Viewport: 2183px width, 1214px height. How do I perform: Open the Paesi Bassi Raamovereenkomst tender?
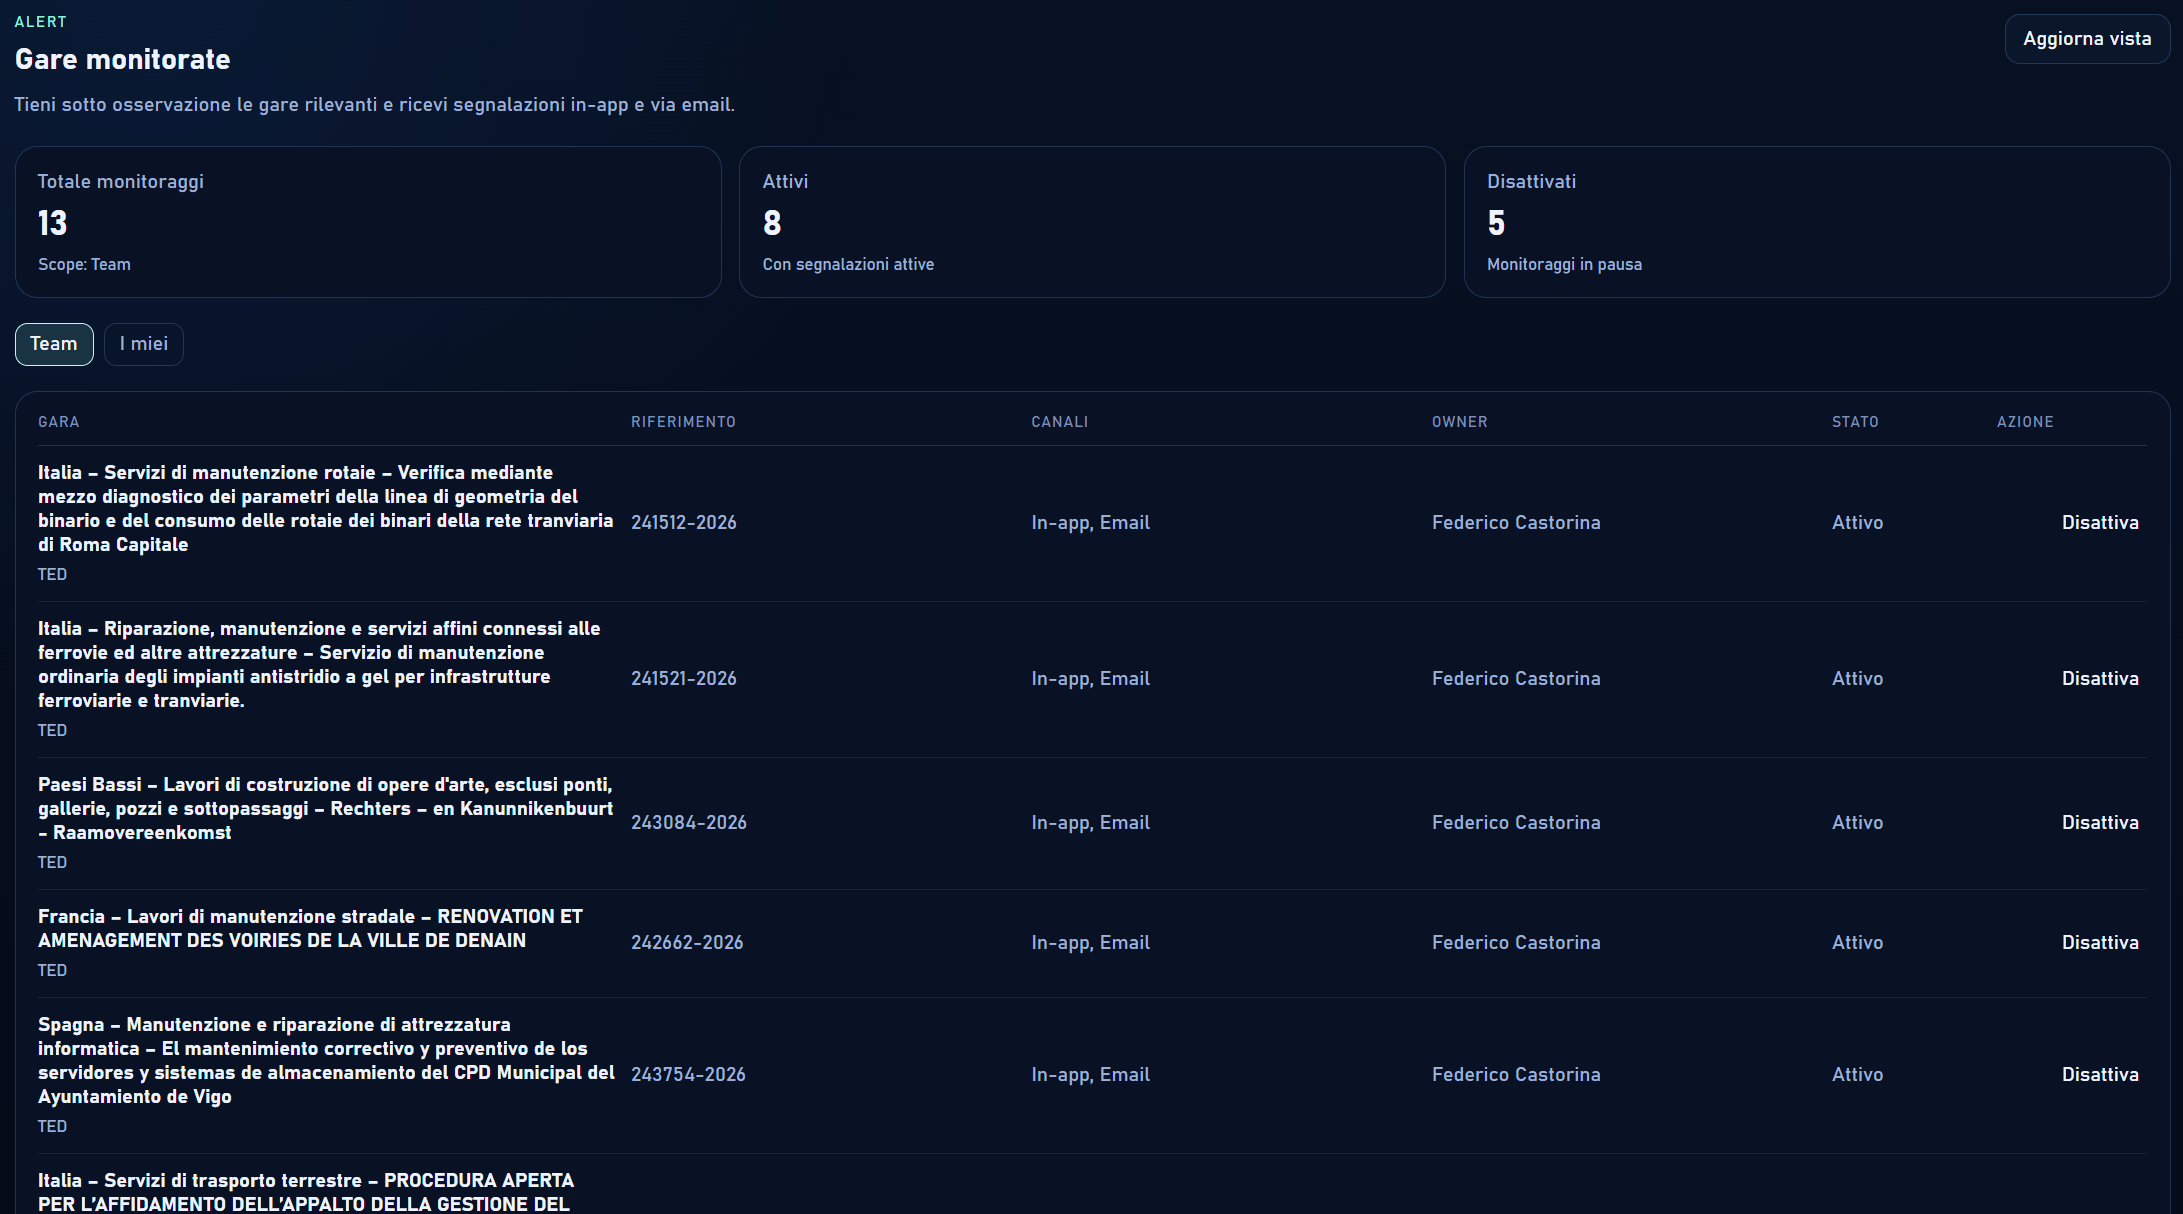325,808
